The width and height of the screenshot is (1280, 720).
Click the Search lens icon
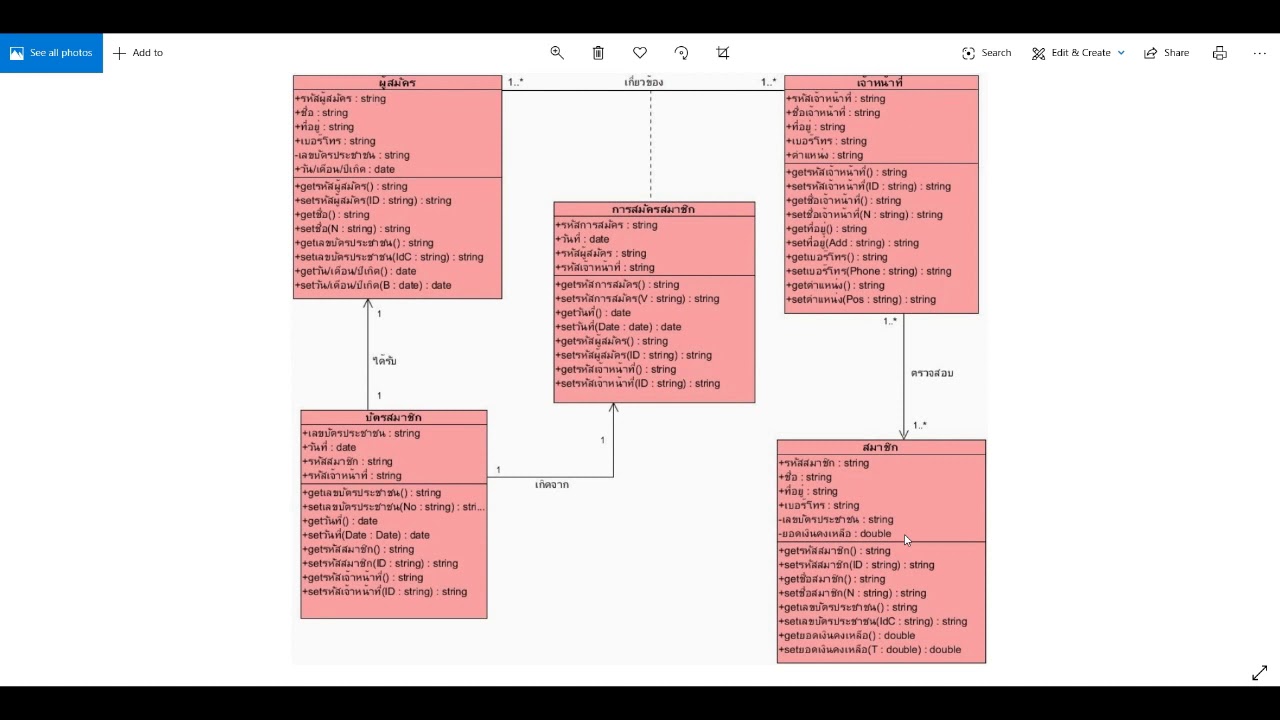coord(968,53)
